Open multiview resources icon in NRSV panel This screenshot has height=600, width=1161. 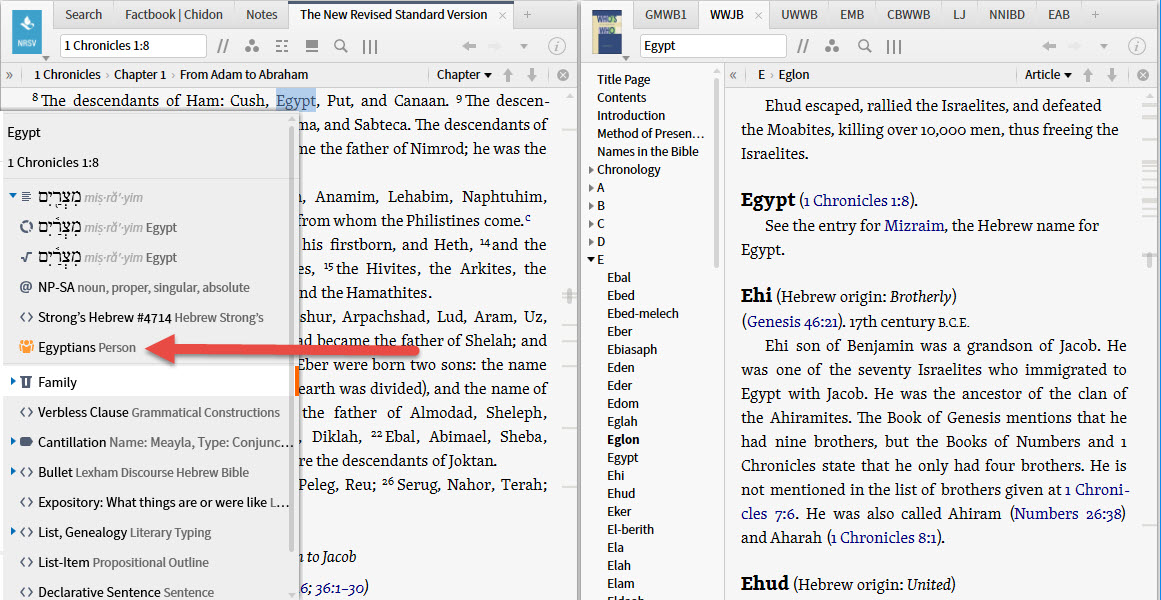coord(312,46)
